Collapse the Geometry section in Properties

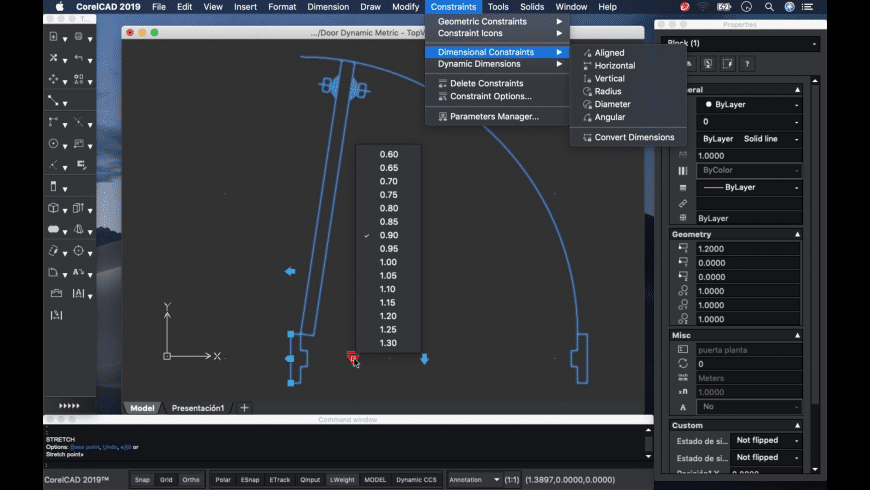(x=797, y=234)
